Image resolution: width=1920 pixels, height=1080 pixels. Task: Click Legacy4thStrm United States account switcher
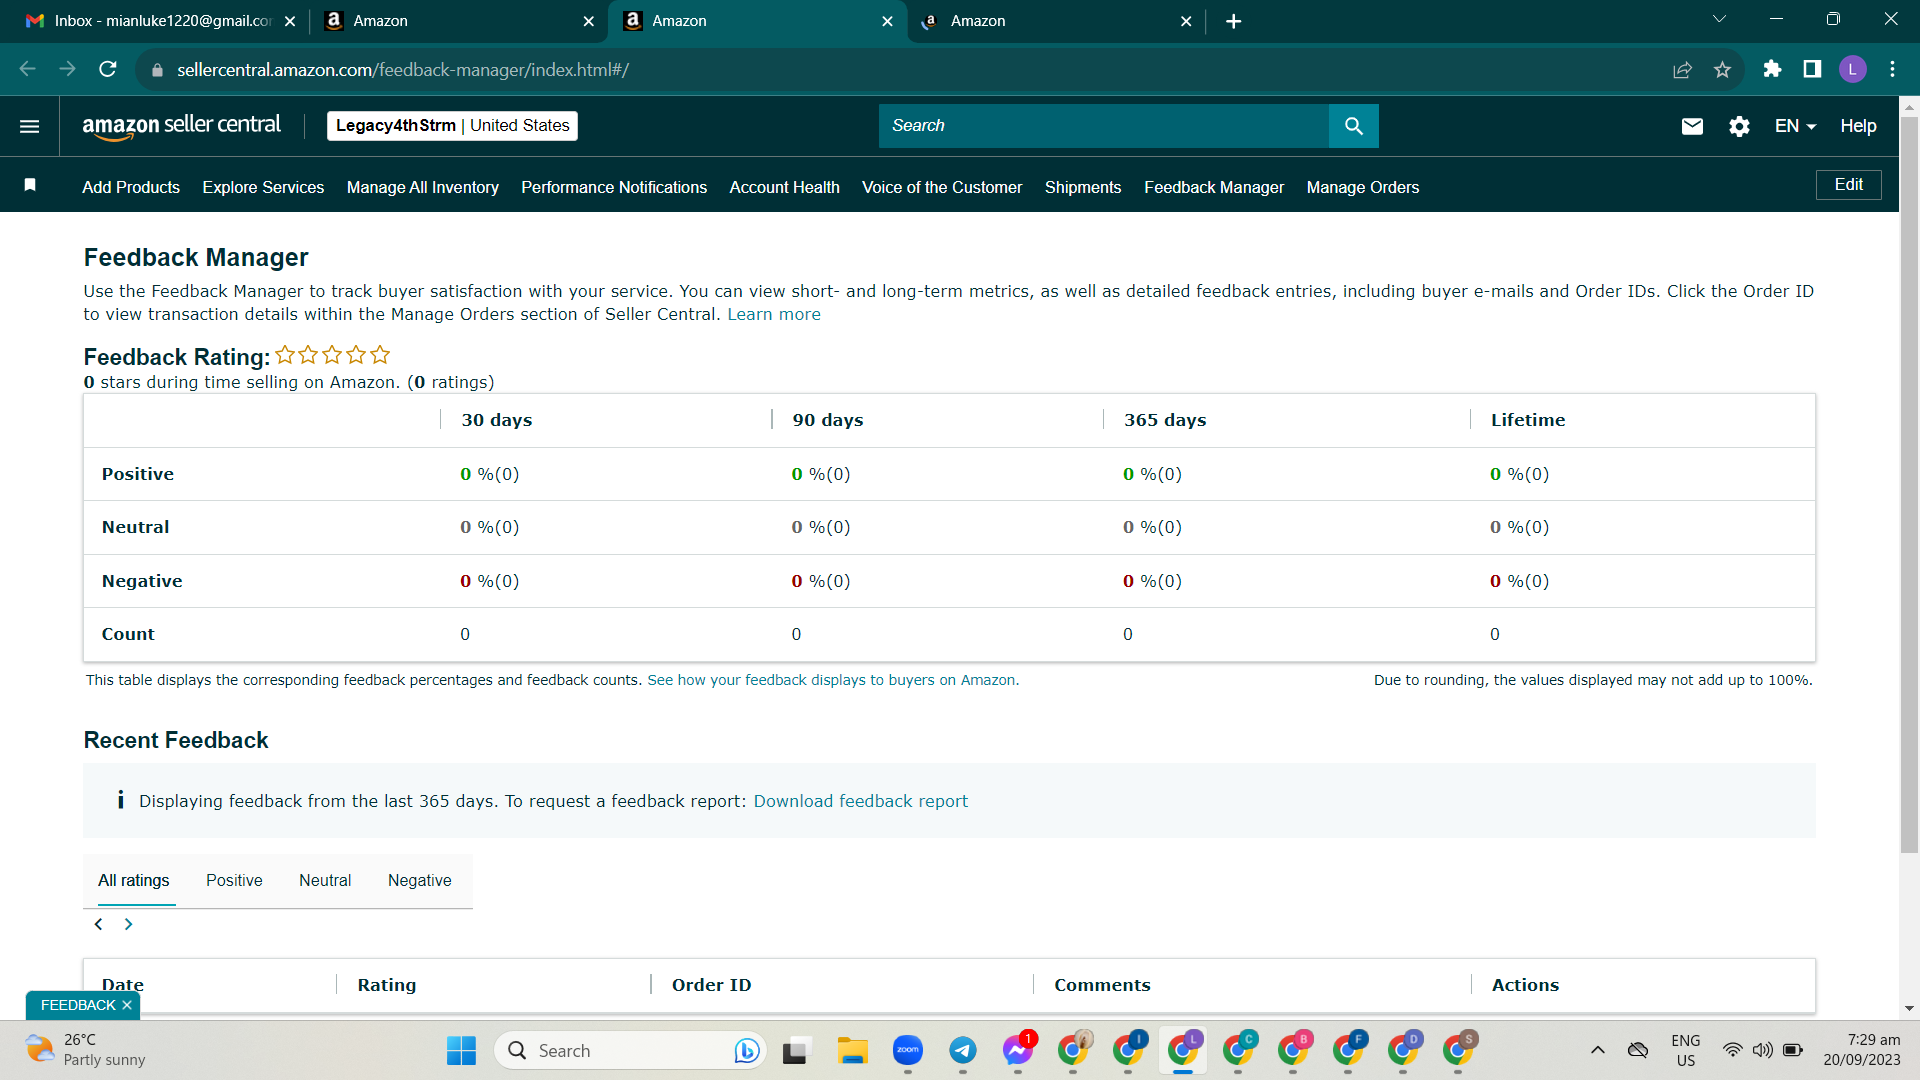click(452, 126)
